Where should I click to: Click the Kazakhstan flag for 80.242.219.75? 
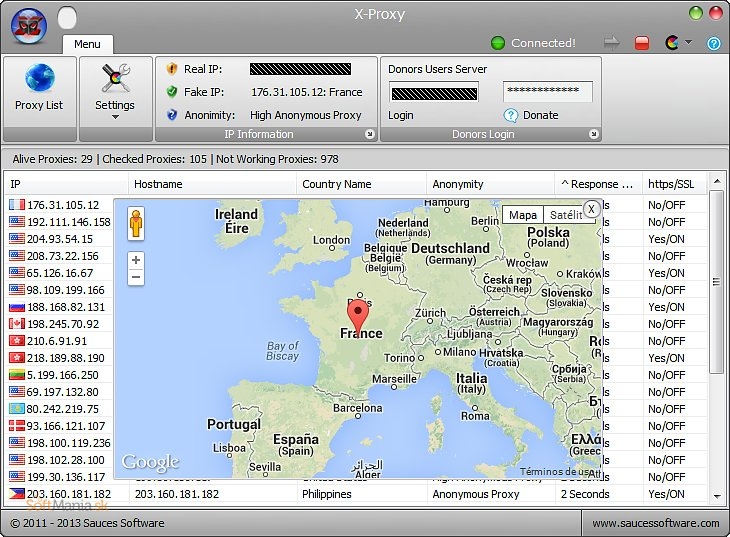point(17,408)
